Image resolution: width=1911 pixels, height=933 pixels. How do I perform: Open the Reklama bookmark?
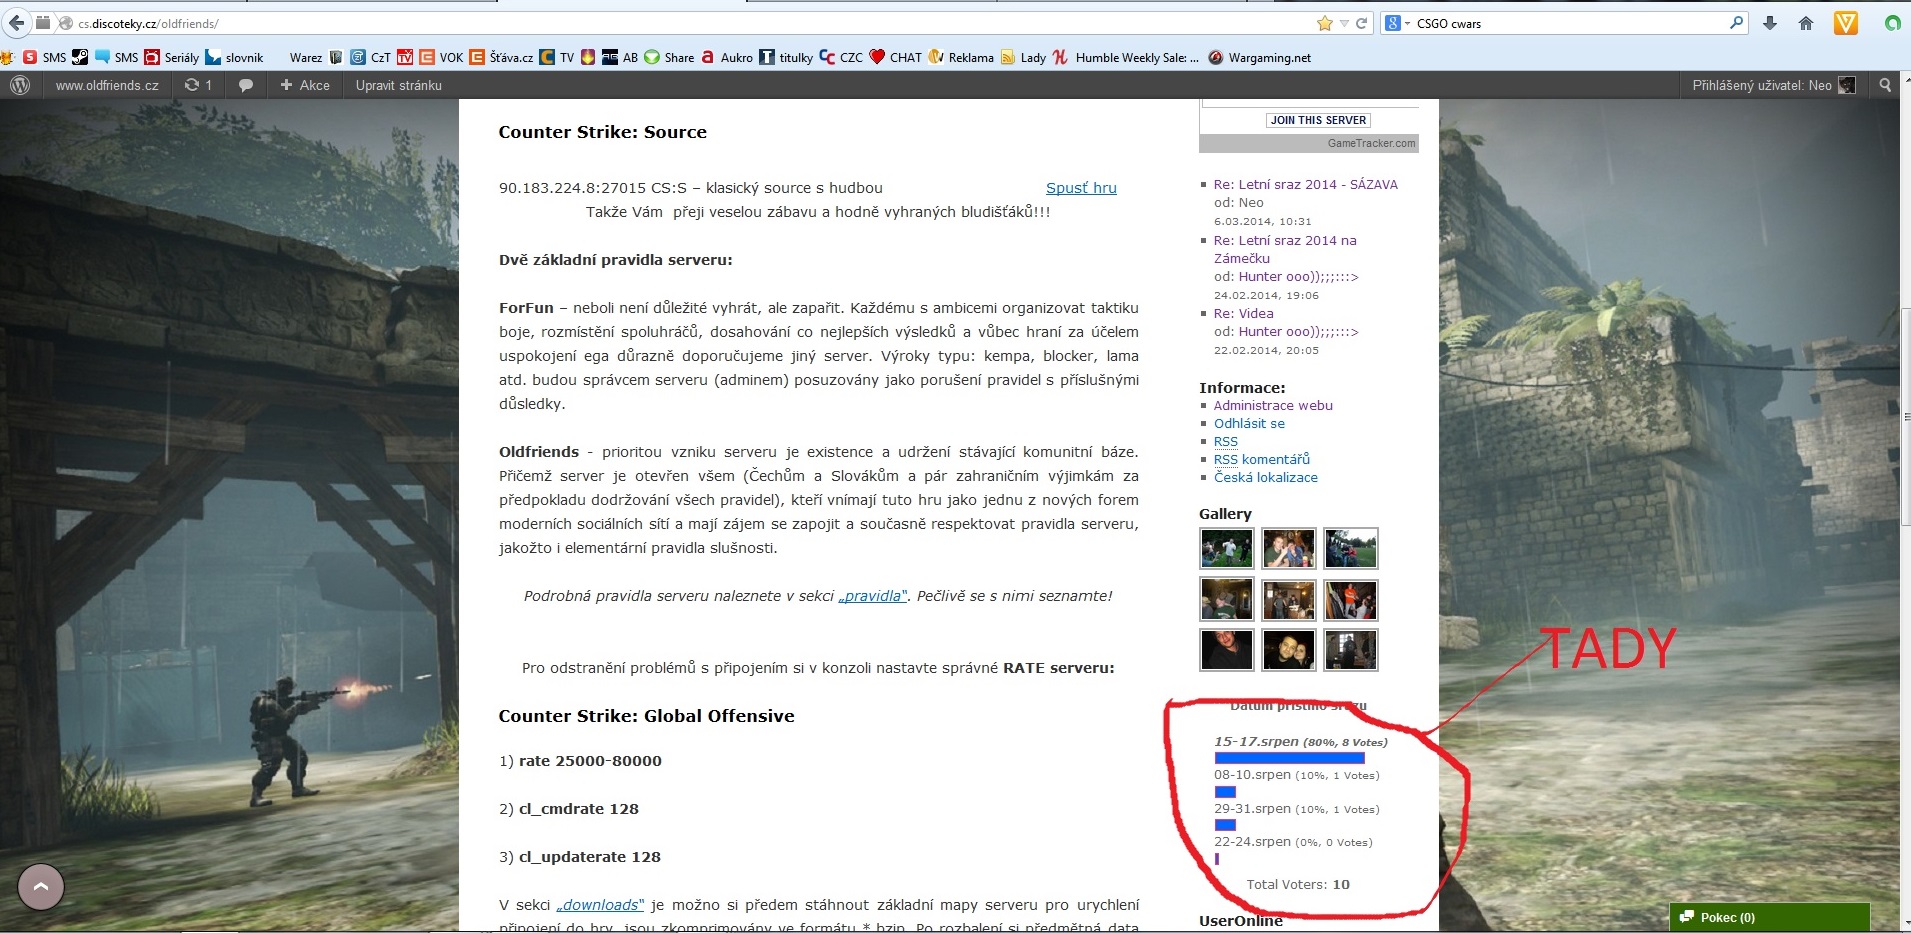[961, 57]
